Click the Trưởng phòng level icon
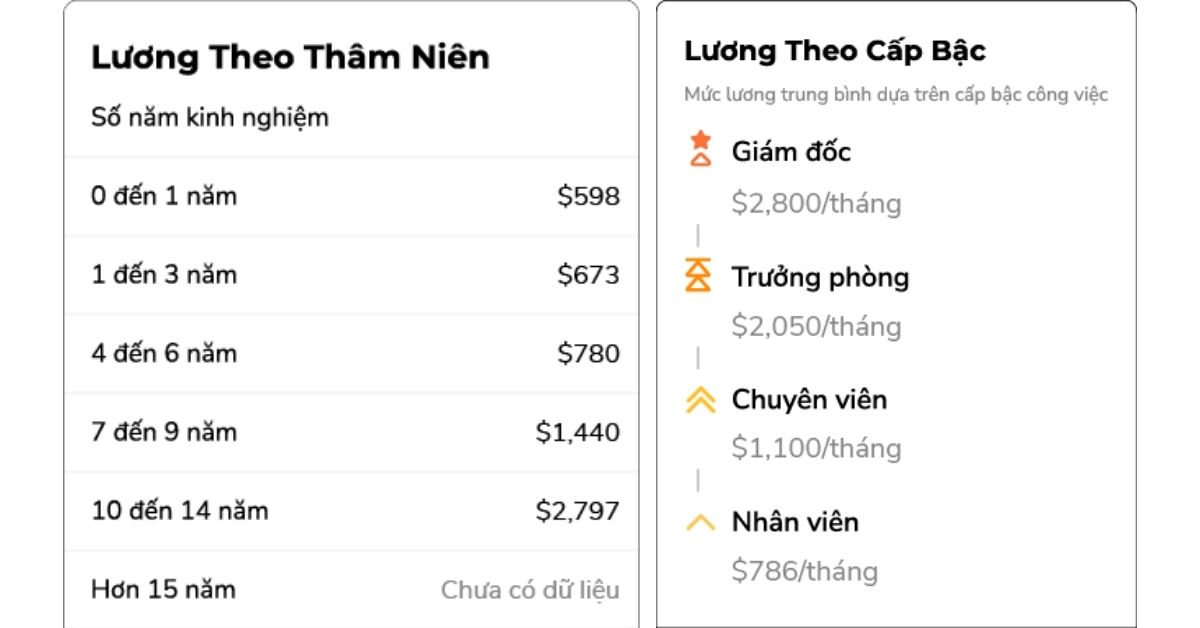Viewport: 1200px width, 628px height. [699, 275]
